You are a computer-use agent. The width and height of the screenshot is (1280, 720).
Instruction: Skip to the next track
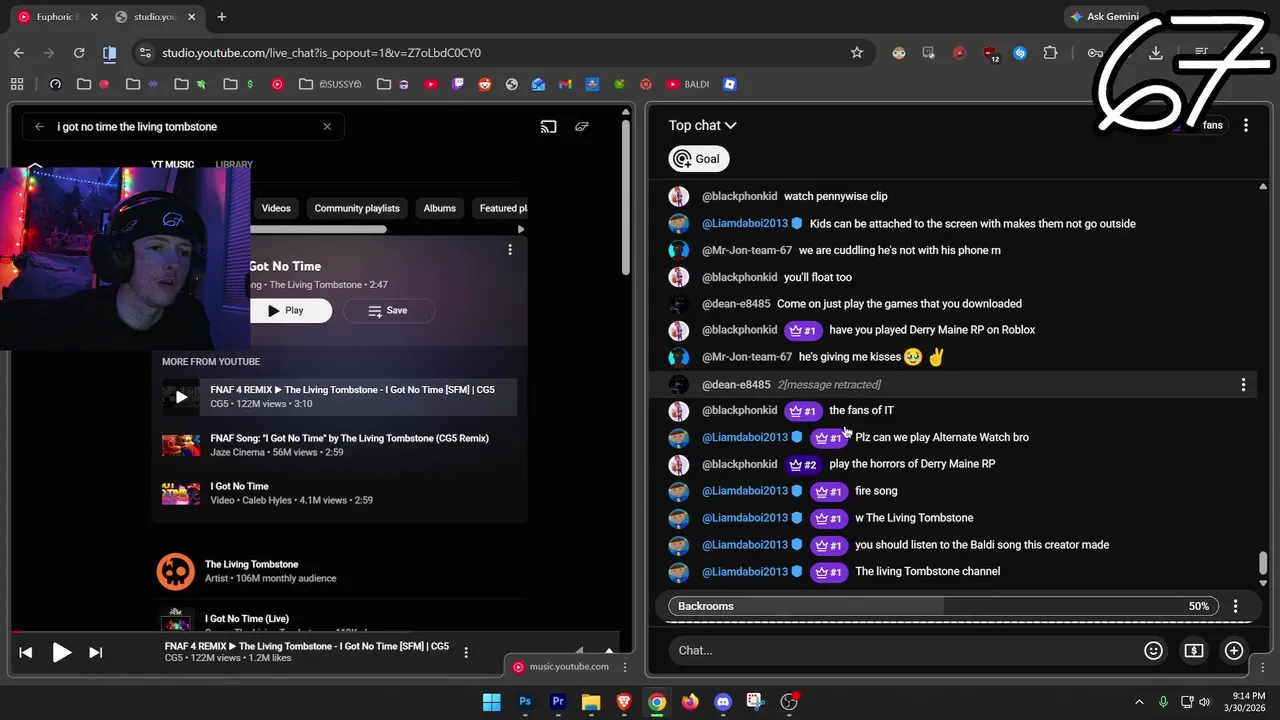click(x=95, y=653)
